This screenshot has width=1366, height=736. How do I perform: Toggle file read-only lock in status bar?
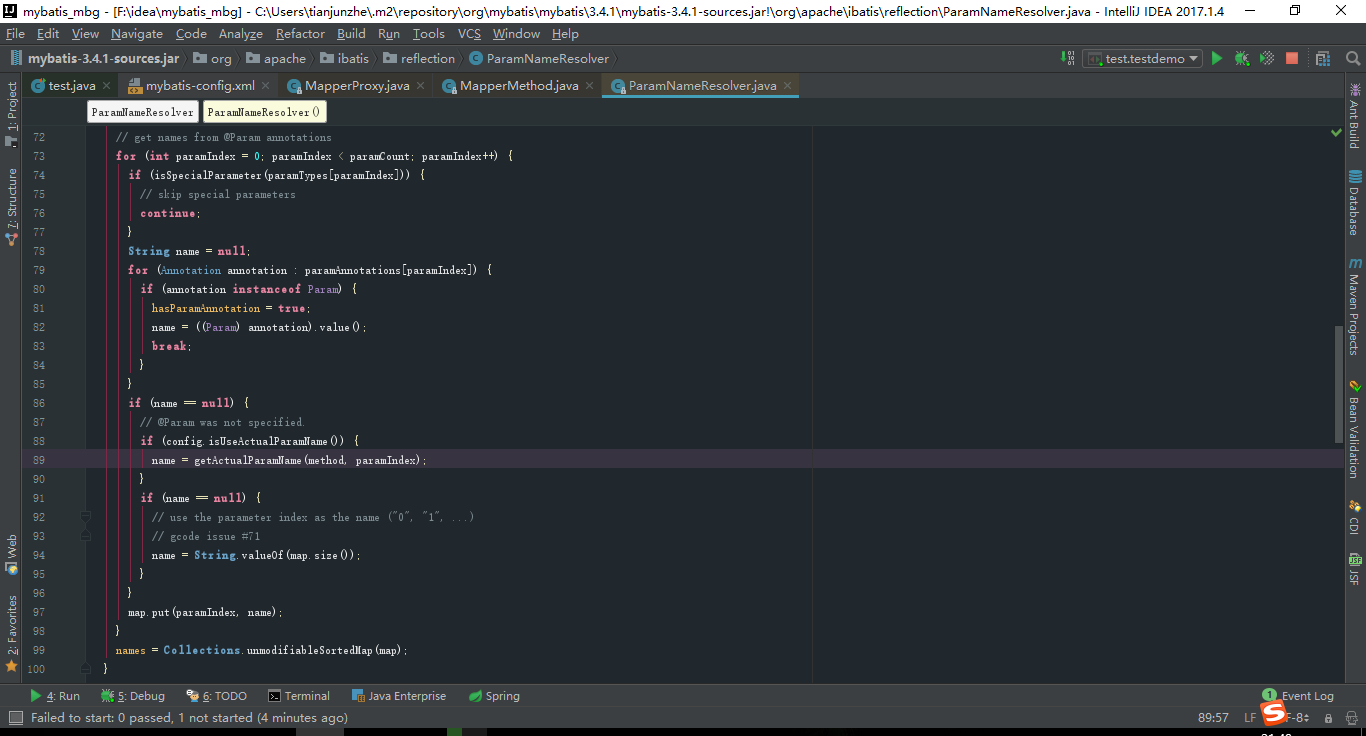pos(1329,717)
